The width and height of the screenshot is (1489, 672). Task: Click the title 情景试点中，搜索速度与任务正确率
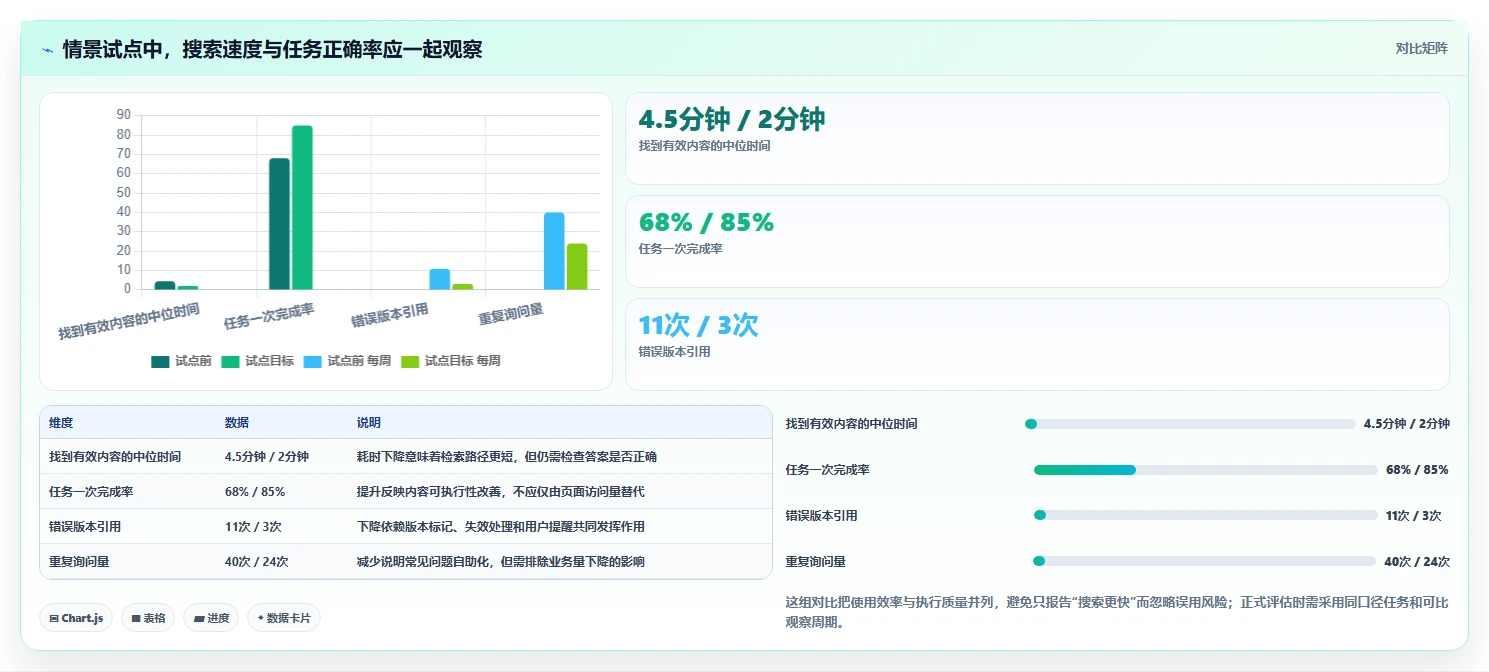coord(272,49)
